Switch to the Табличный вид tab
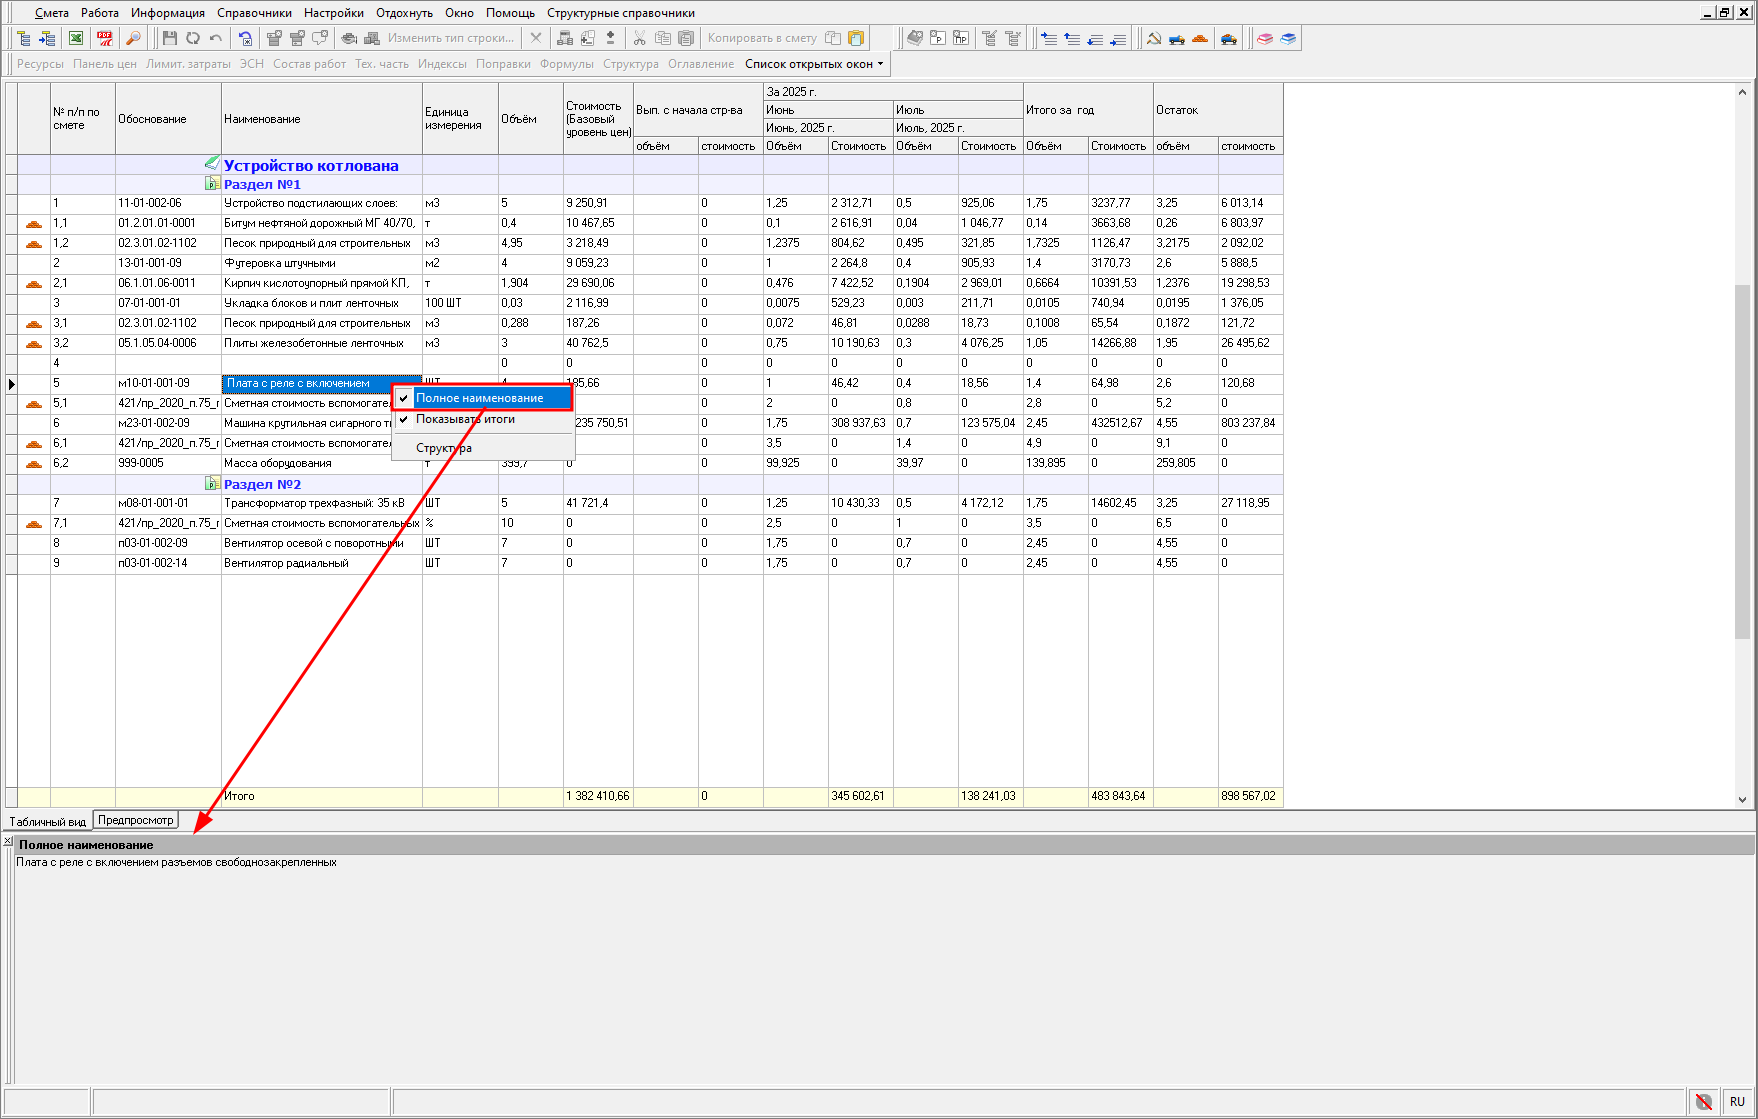The image size is (1758, 1119). [x=47, y=822]
